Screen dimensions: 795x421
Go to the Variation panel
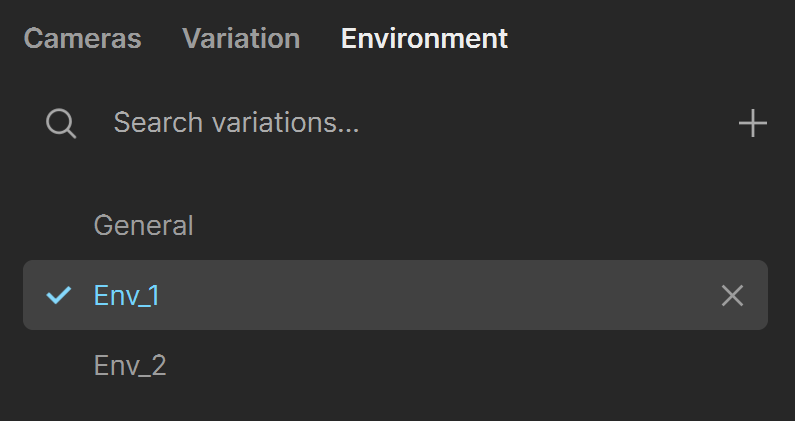pyautogui.click(x=241, y=39)
